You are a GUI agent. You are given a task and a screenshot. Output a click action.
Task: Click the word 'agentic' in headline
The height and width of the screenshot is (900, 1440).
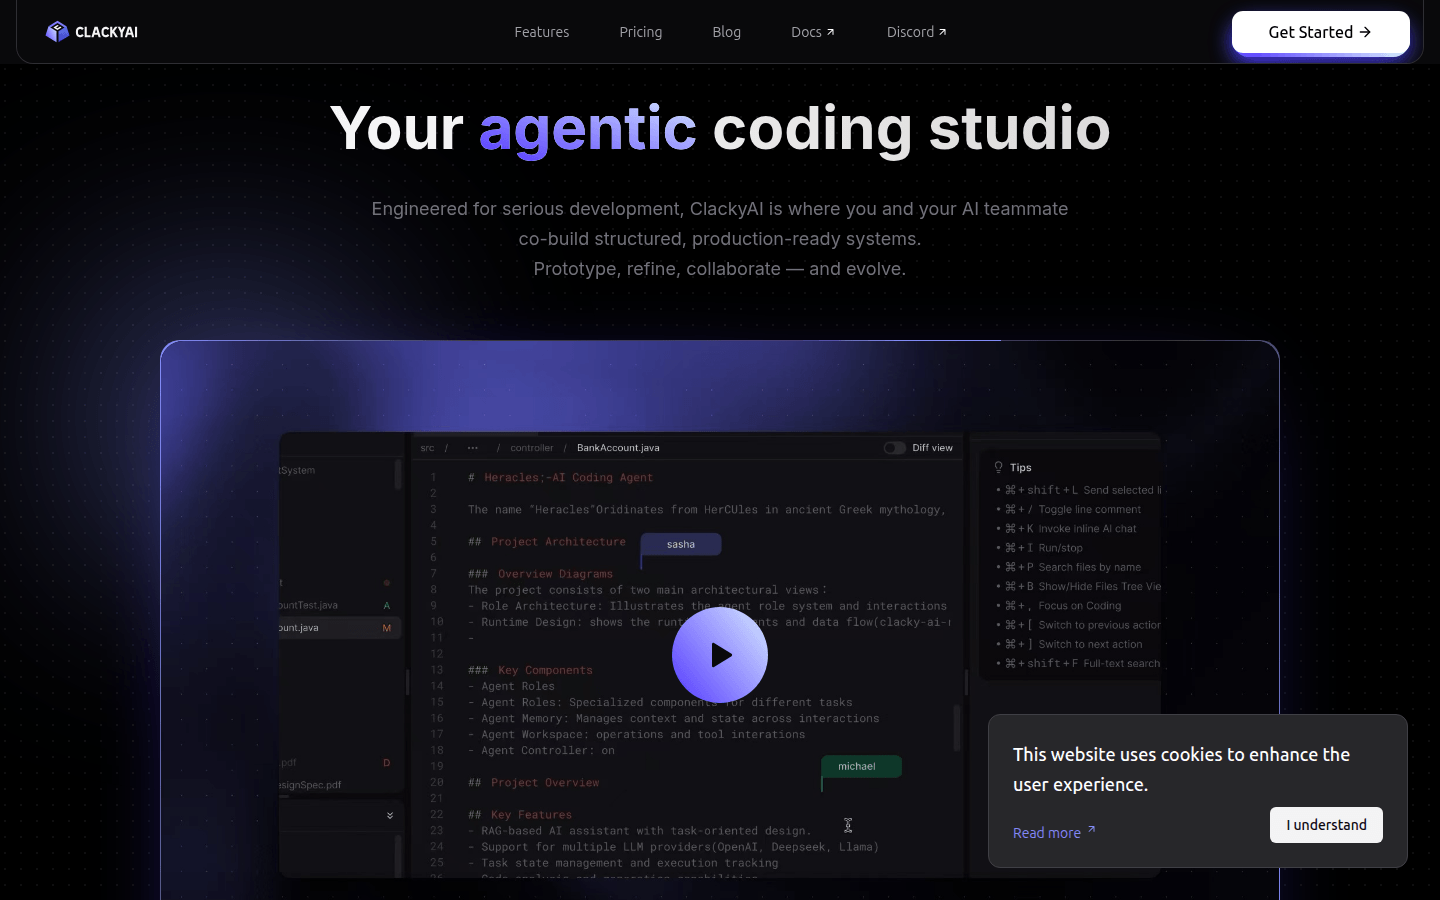click(587, 130)
